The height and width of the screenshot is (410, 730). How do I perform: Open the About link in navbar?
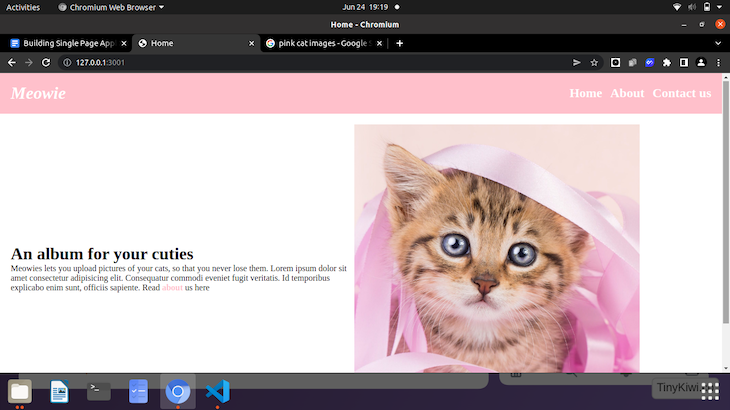pyautogui.click(x=627, y=93)
